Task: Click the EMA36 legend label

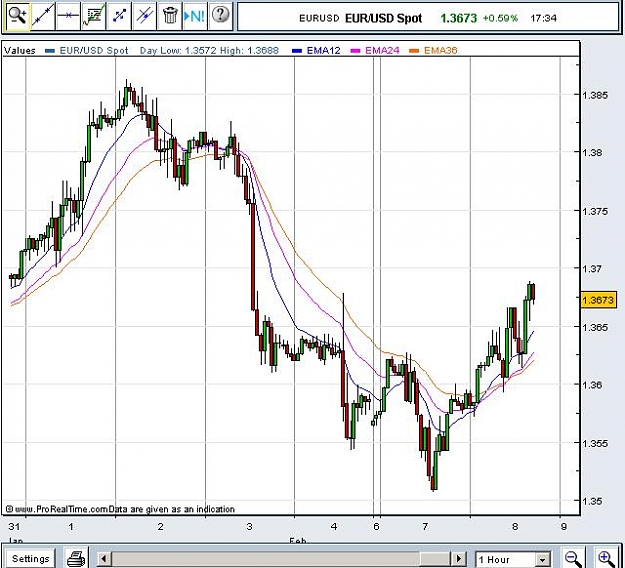Action: 440,51
